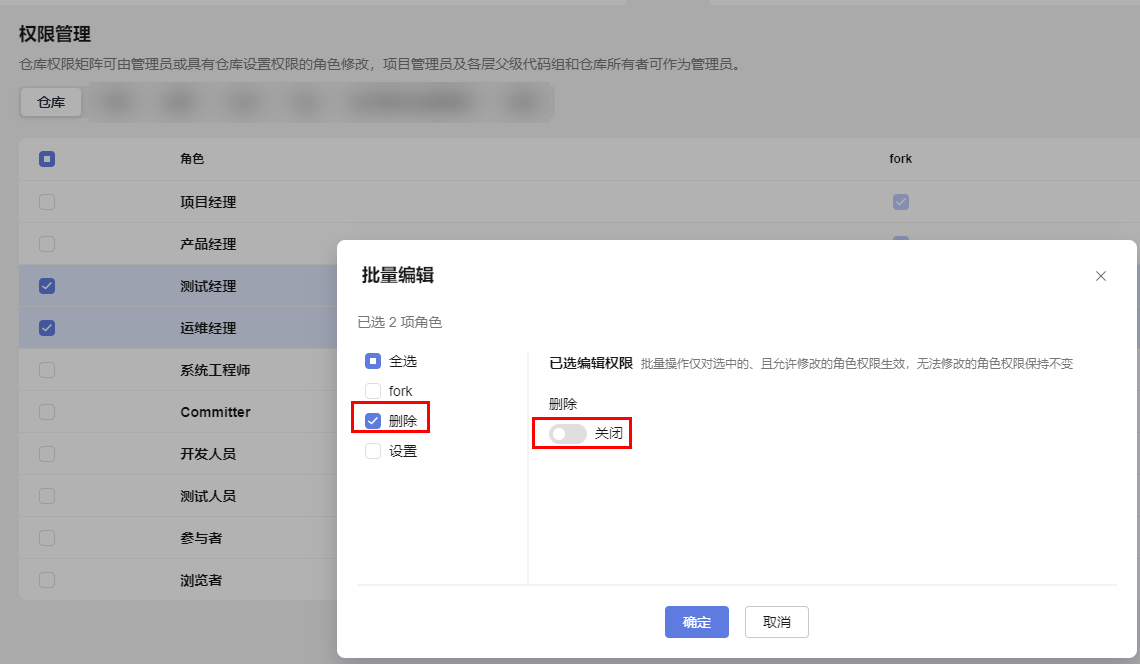Check the 浏览者 row checkbox
Screen dimensions: 1140x664
[x=46, y=579]
